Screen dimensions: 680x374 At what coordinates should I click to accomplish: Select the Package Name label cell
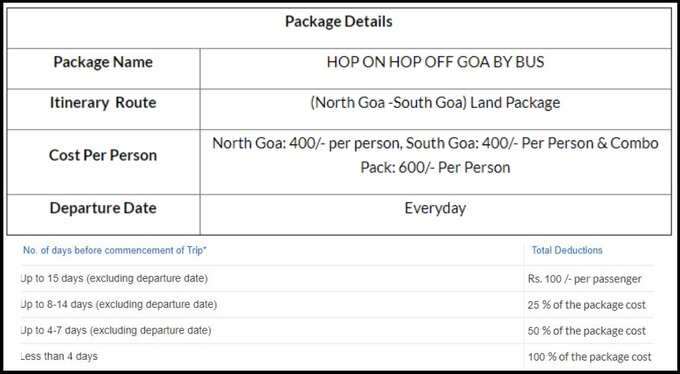point(103,62)
